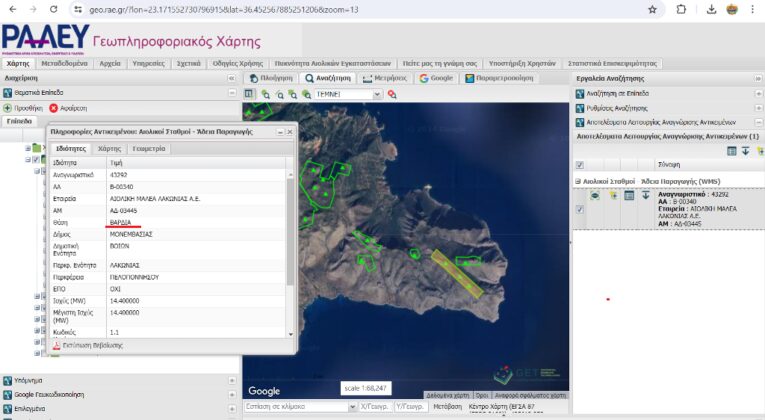The width and height of the screenshot is (765, 420).
Task: Switch to the Πλοήγηση map tab
Action: 271,78
